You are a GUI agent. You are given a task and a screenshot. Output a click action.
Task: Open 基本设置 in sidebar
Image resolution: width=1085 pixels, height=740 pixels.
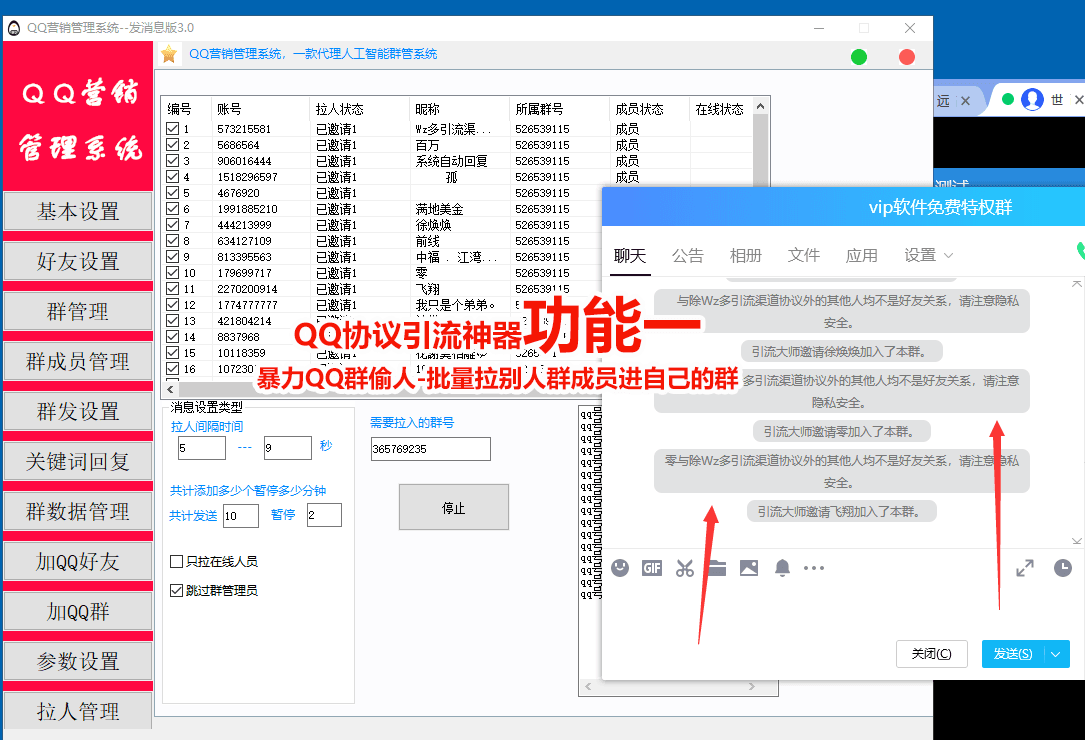click(x=78, y=211)
